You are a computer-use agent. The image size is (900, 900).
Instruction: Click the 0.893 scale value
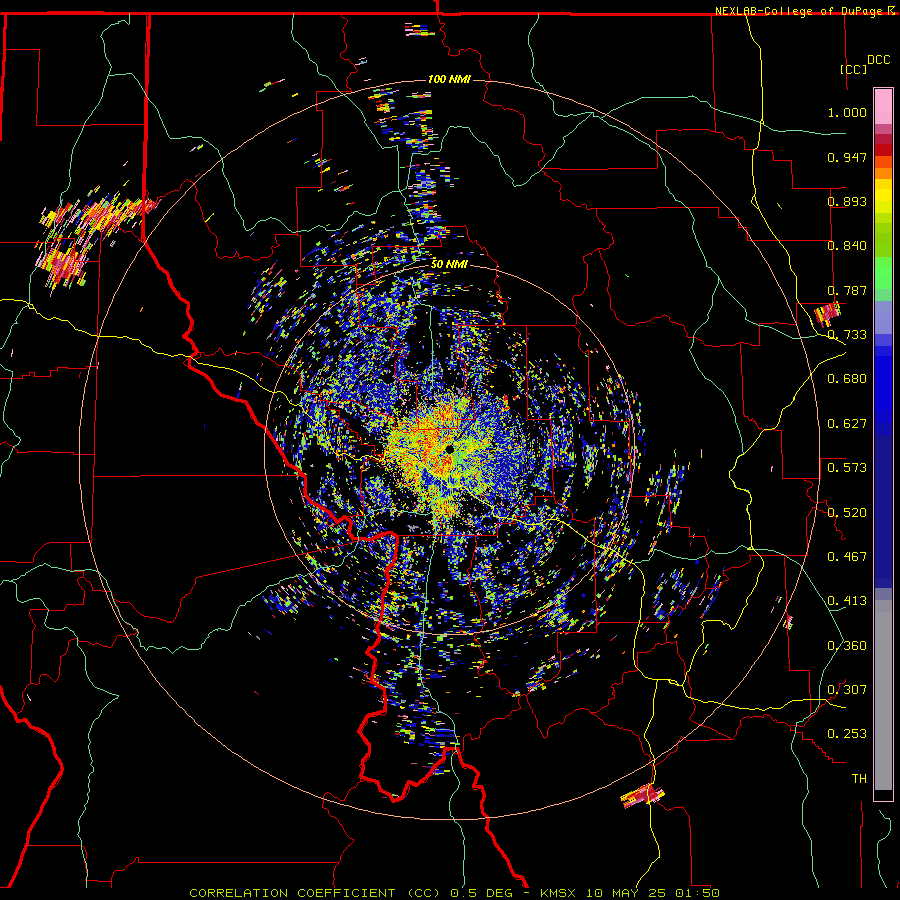(847, 201)
